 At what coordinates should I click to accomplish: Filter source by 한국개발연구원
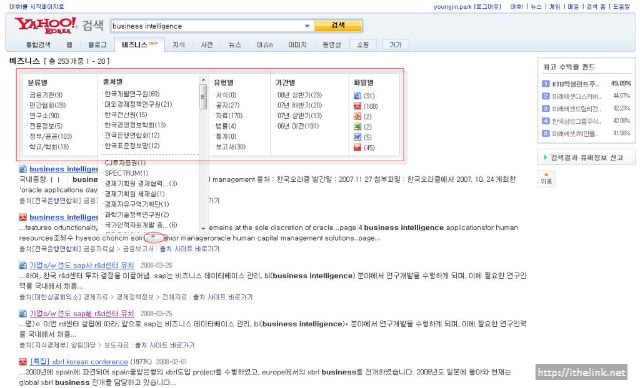point(132,94)
